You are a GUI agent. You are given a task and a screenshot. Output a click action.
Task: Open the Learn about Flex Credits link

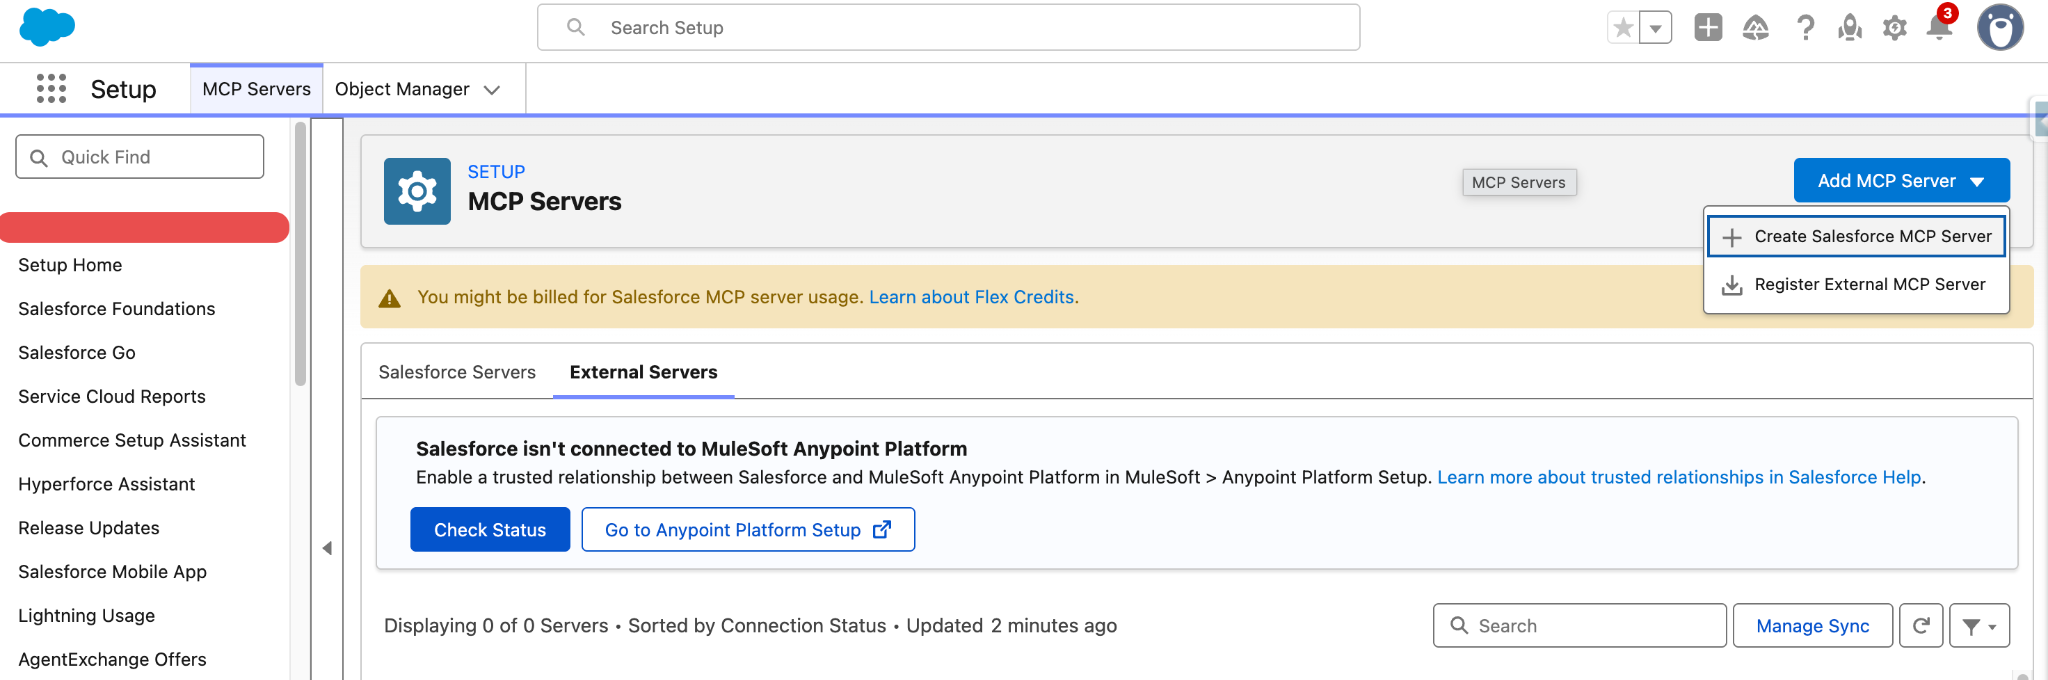click(974, 297)
